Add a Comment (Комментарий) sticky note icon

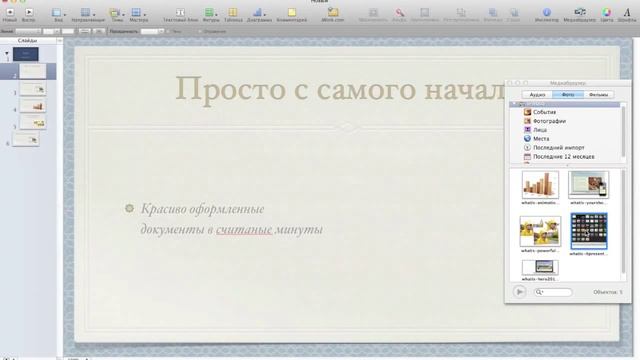pyautogui.click(x=291, y=13)
